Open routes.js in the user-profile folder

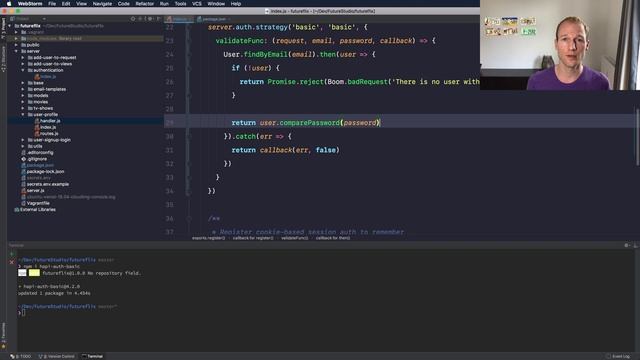click(x=49, y=133)
